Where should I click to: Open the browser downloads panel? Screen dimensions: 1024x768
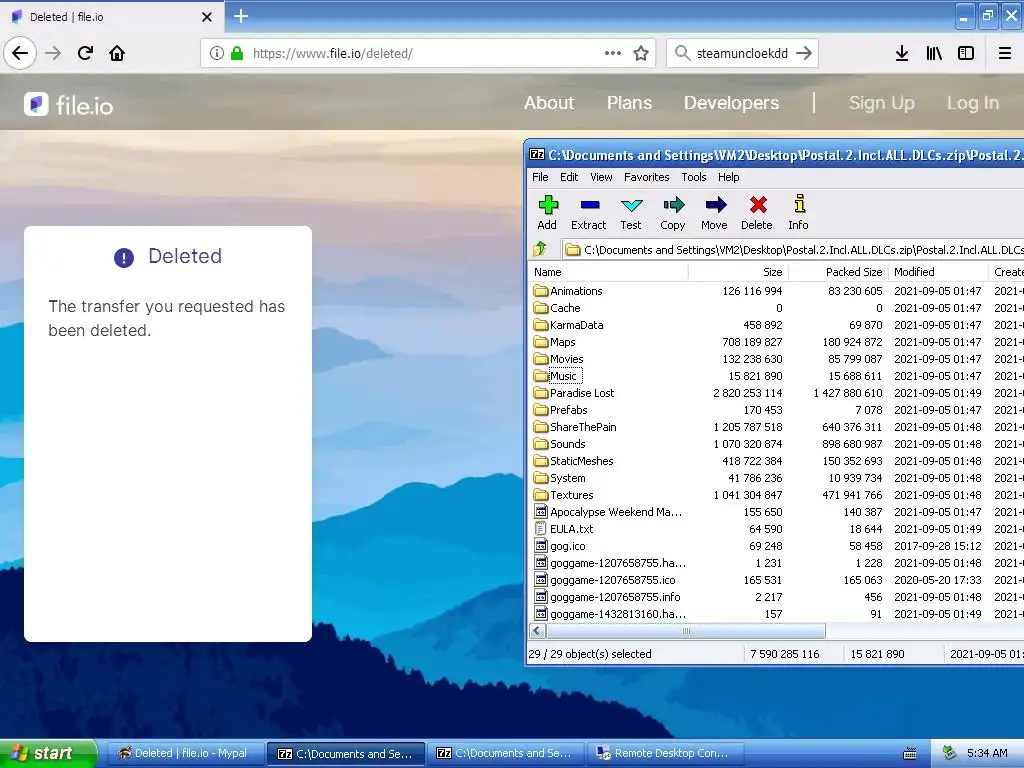click(902, 53)
